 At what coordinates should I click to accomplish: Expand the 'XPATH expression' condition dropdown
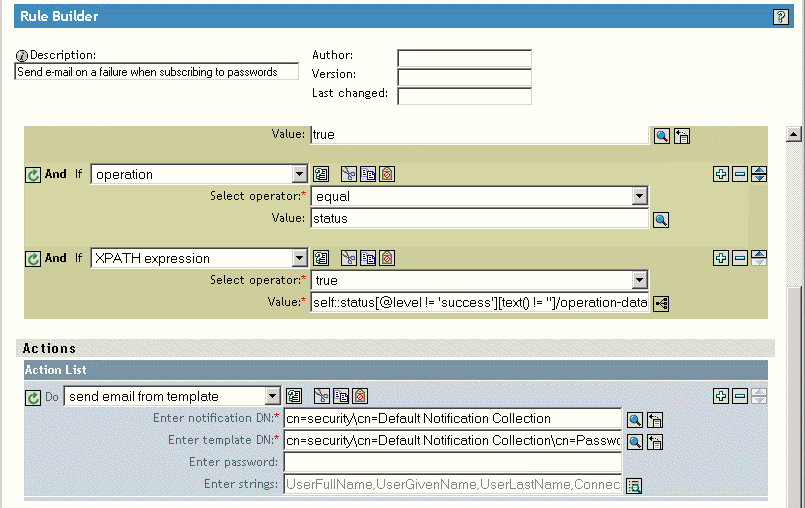point(299,258)
